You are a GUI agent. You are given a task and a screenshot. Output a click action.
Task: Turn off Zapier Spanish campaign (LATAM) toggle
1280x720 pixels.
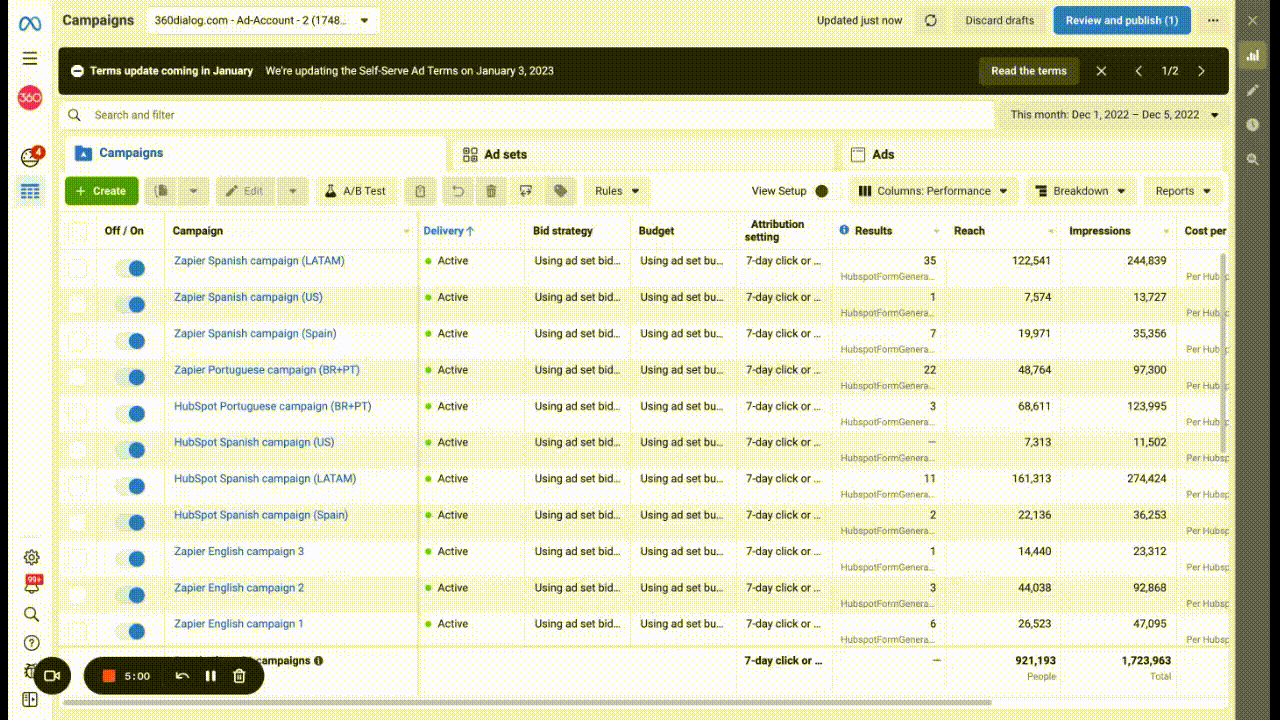tap(130, 268)
